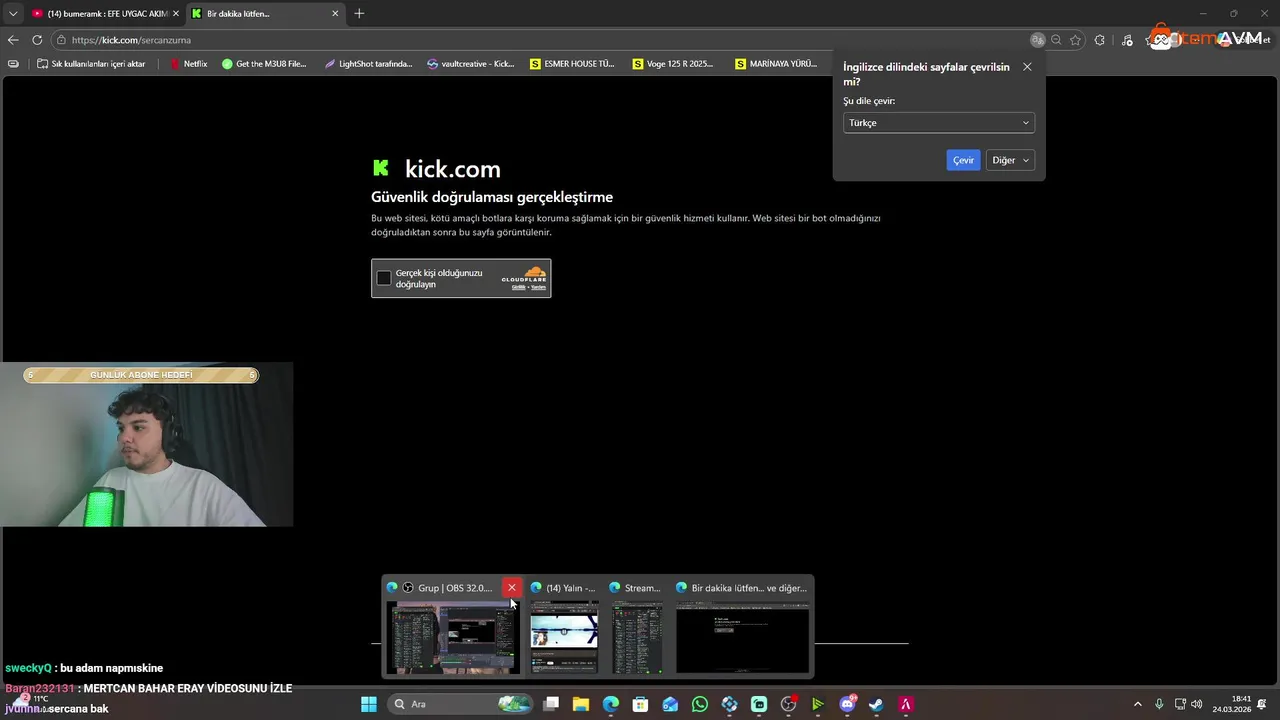Select 'Bir dakika lütfen... ve diğer...' window thumbnail
1280x720 pixels.
(742, 636)
